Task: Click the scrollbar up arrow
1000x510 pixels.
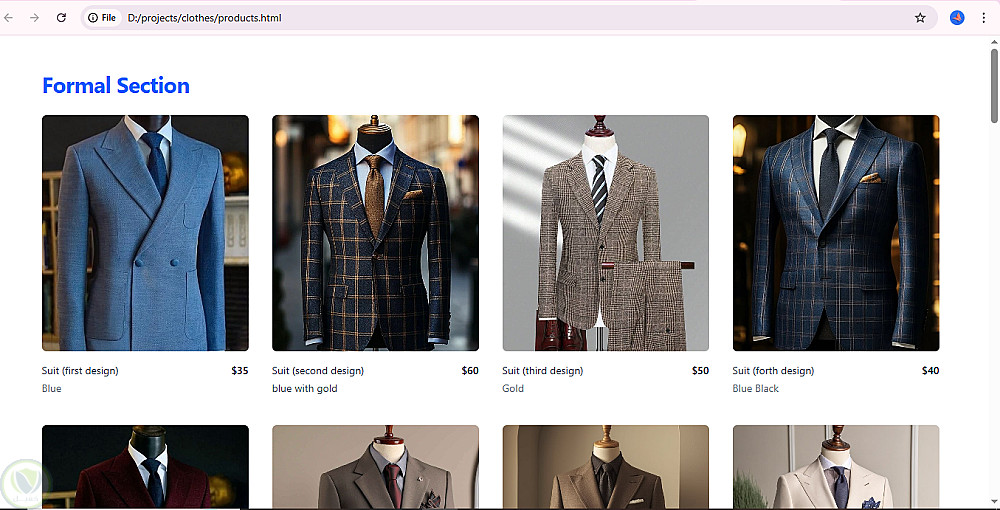Action: 994,42
